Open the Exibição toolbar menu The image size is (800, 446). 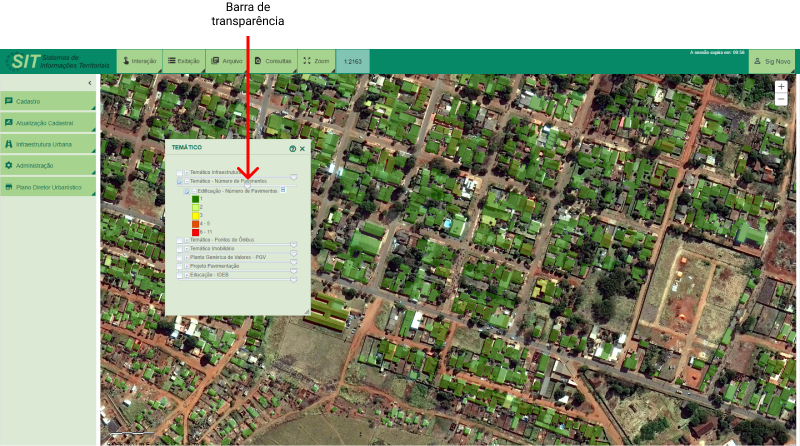[x=183, y=61]
